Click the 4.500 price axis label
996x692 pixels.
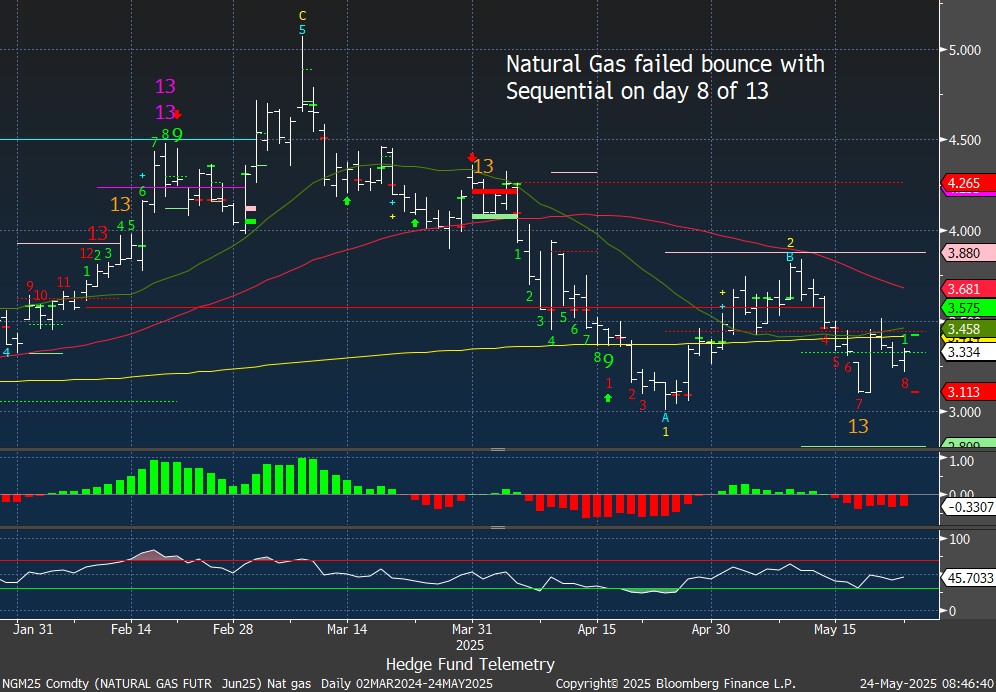tap(963, 140)
